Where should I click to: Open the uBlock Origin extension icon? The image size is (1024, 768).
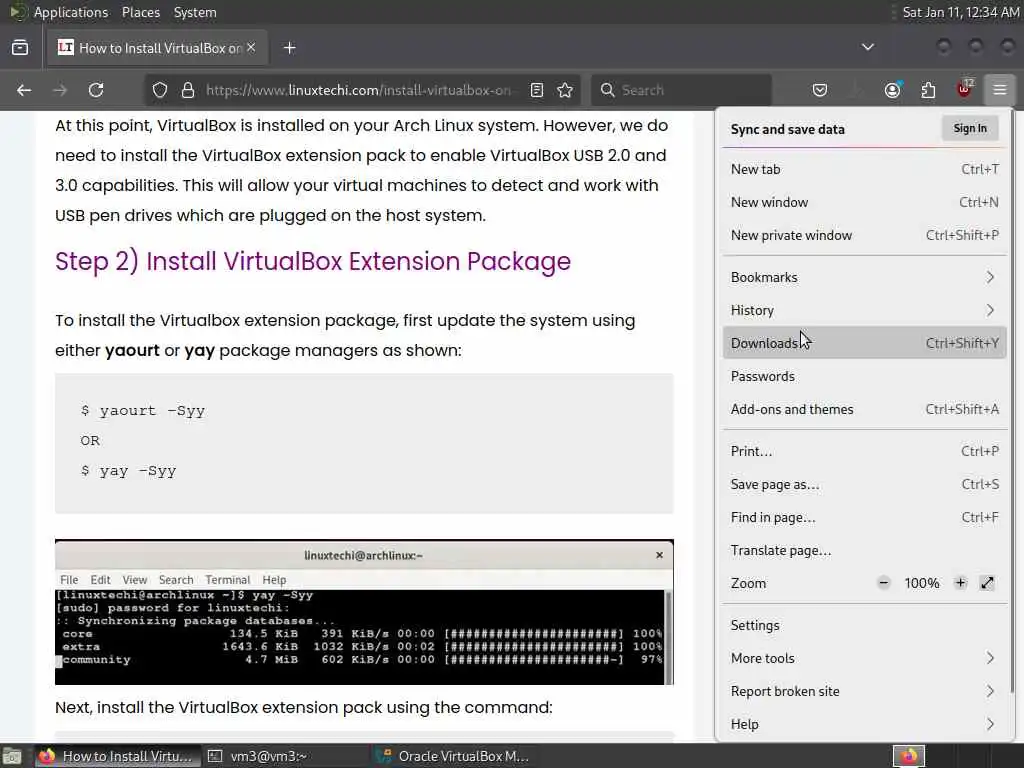[x=965, y=89]
